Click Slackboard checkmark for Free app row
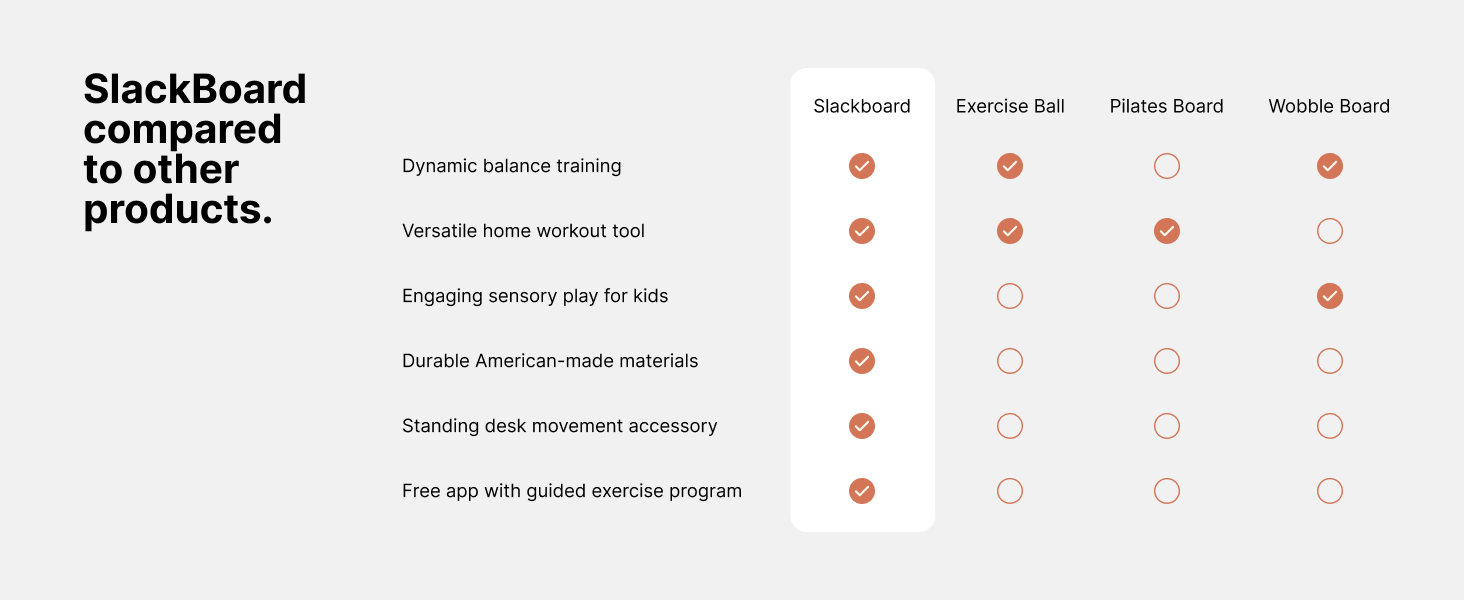The image size is (1464, 600). click(862, 491)
